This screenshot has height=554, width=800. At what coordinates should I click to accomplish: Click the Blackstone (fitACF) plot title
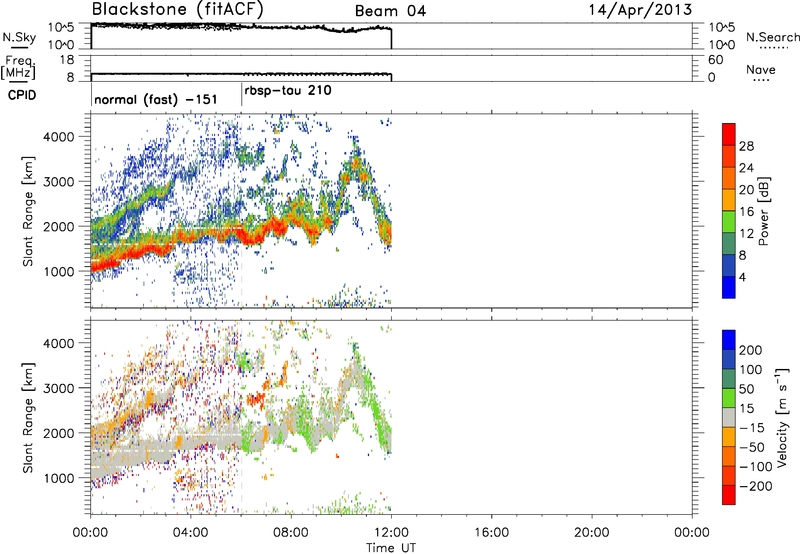[x=177, y=10]
